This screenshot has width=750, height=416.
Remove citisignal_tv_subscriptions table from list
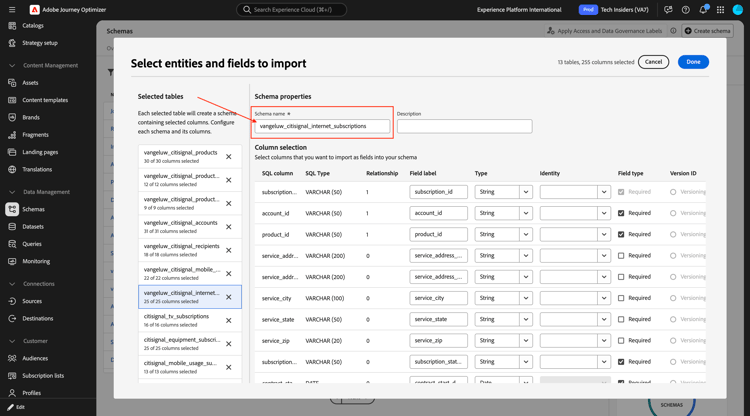point(228,320)
